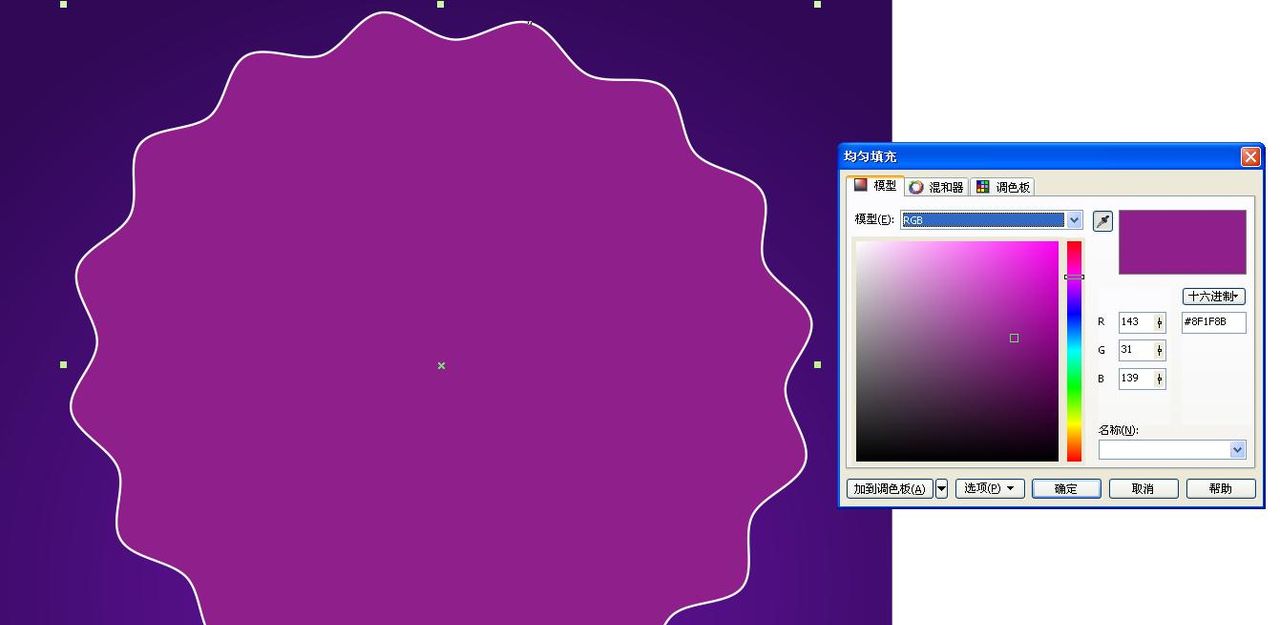Switch to the 调色板 tab
Image resolution: width=1280 pixels, height=625 pixels.
click(x=1003, y=187)
